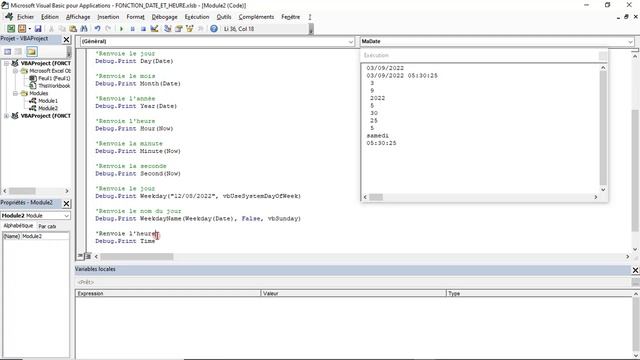Pause execution with the Break icon
This screenshot has height=360, width=640.
tap(132, 29)
